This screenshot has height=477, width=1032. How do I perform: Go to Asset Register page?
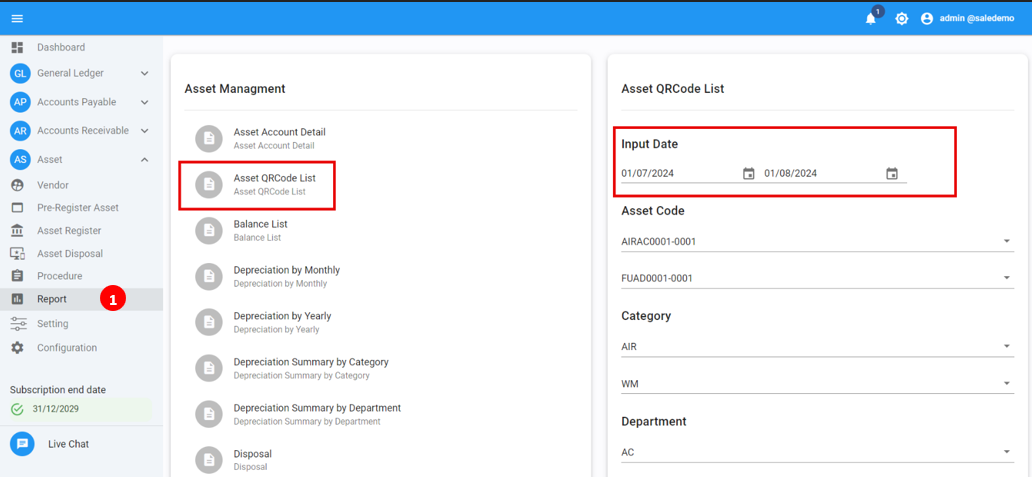pyautogui.click(x=69, y=231)
